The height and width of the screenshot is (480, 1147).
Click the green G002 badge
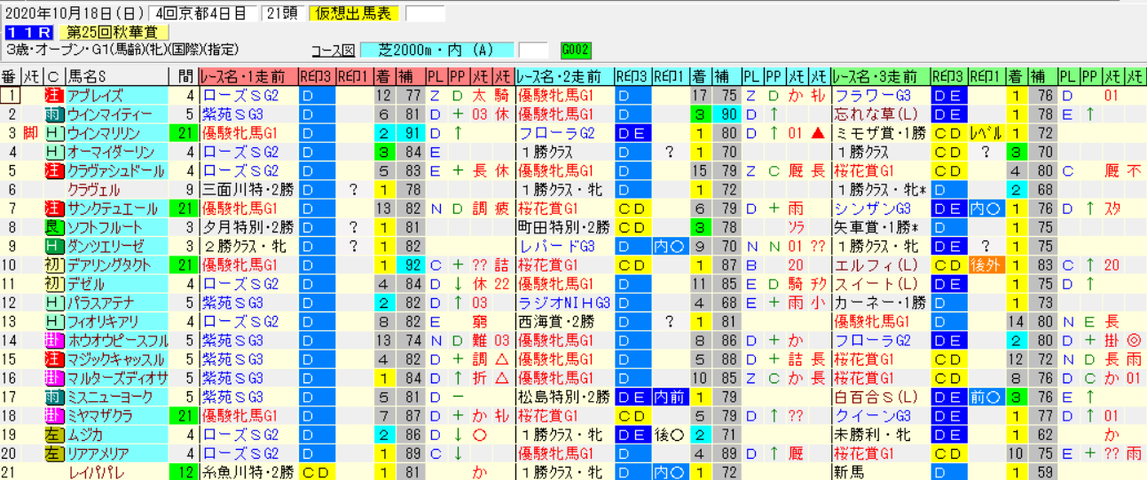point(576,50)
